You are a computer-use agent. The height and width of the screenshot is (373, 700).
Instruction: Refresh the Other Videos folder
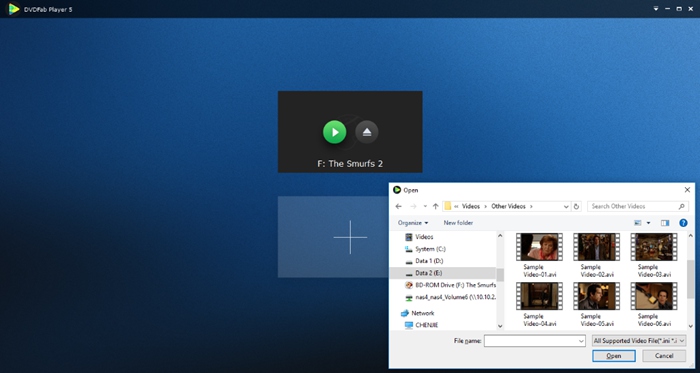[x=576, y=207]
